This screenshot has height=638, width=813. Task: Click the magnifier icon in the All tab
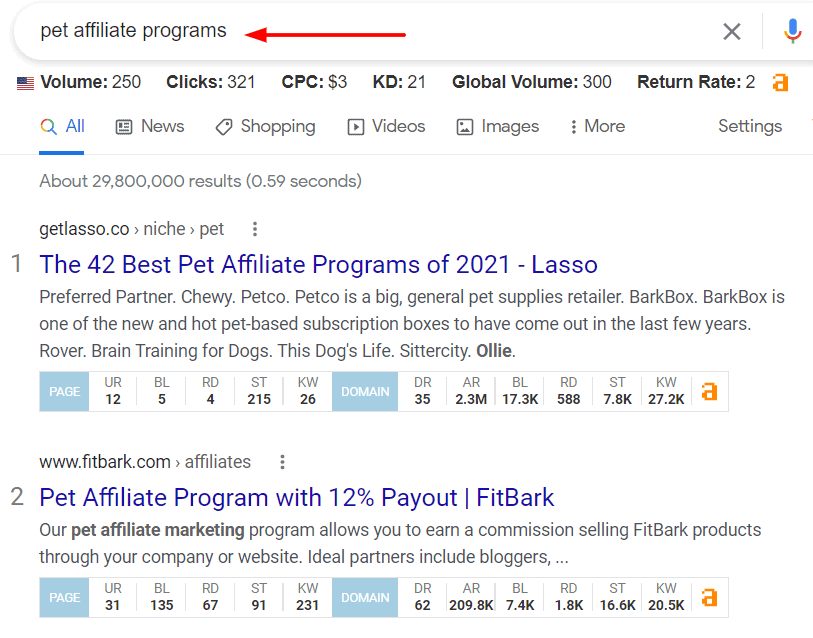pyautogui.click(x=47, y=126)
